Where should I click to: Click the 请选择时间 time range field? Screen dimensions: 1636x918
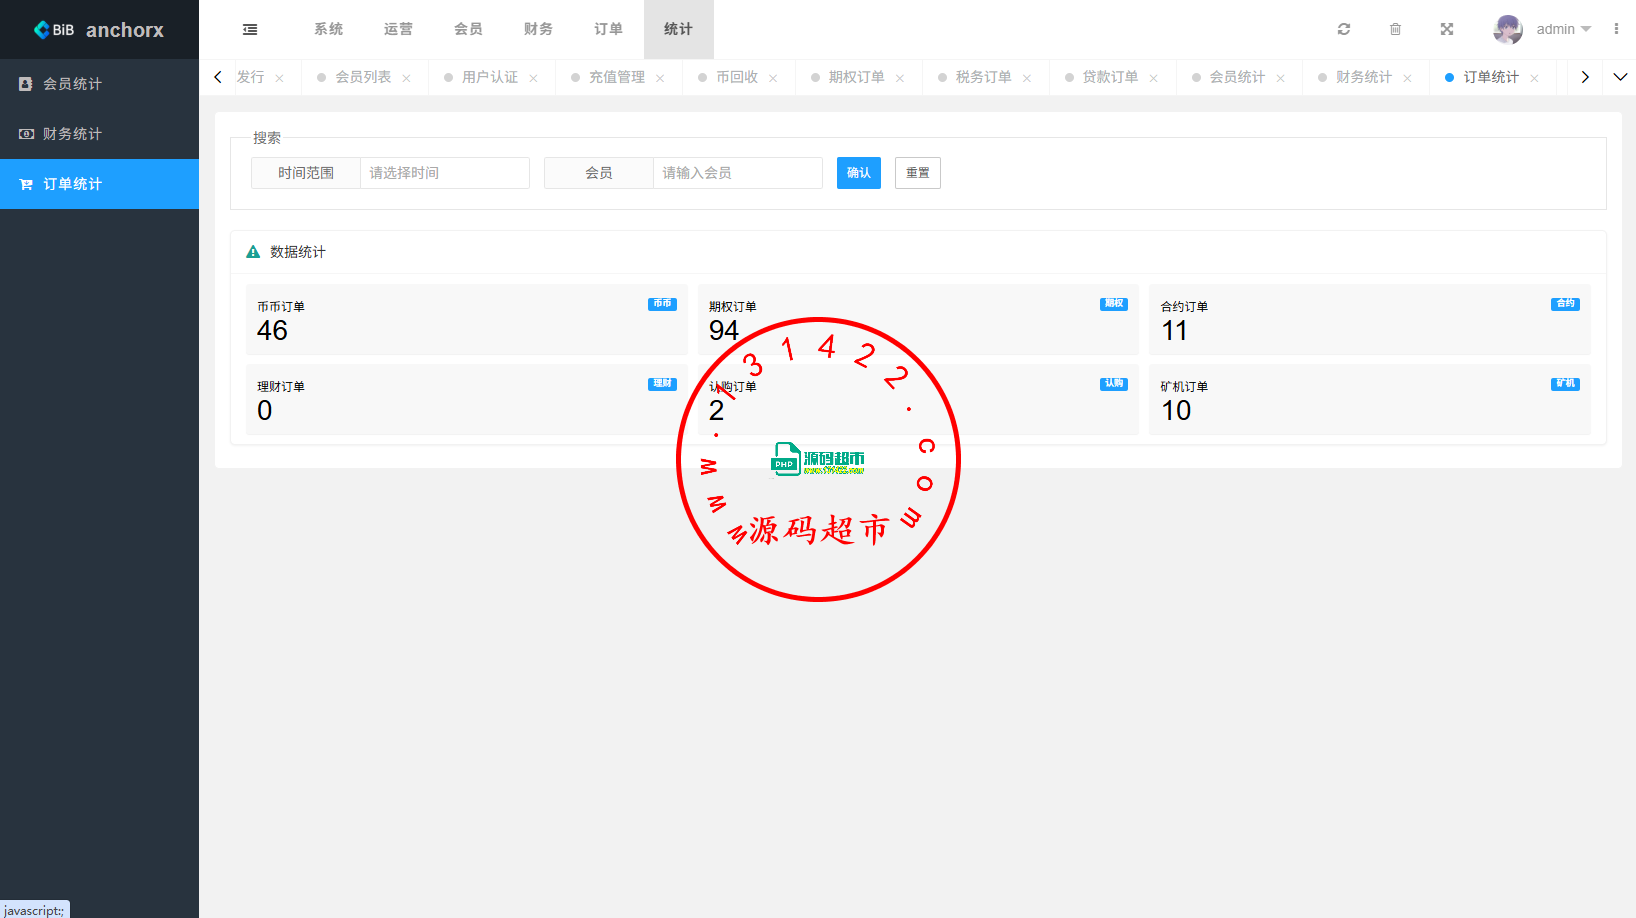pyautogui.click(x=444, y=172)
